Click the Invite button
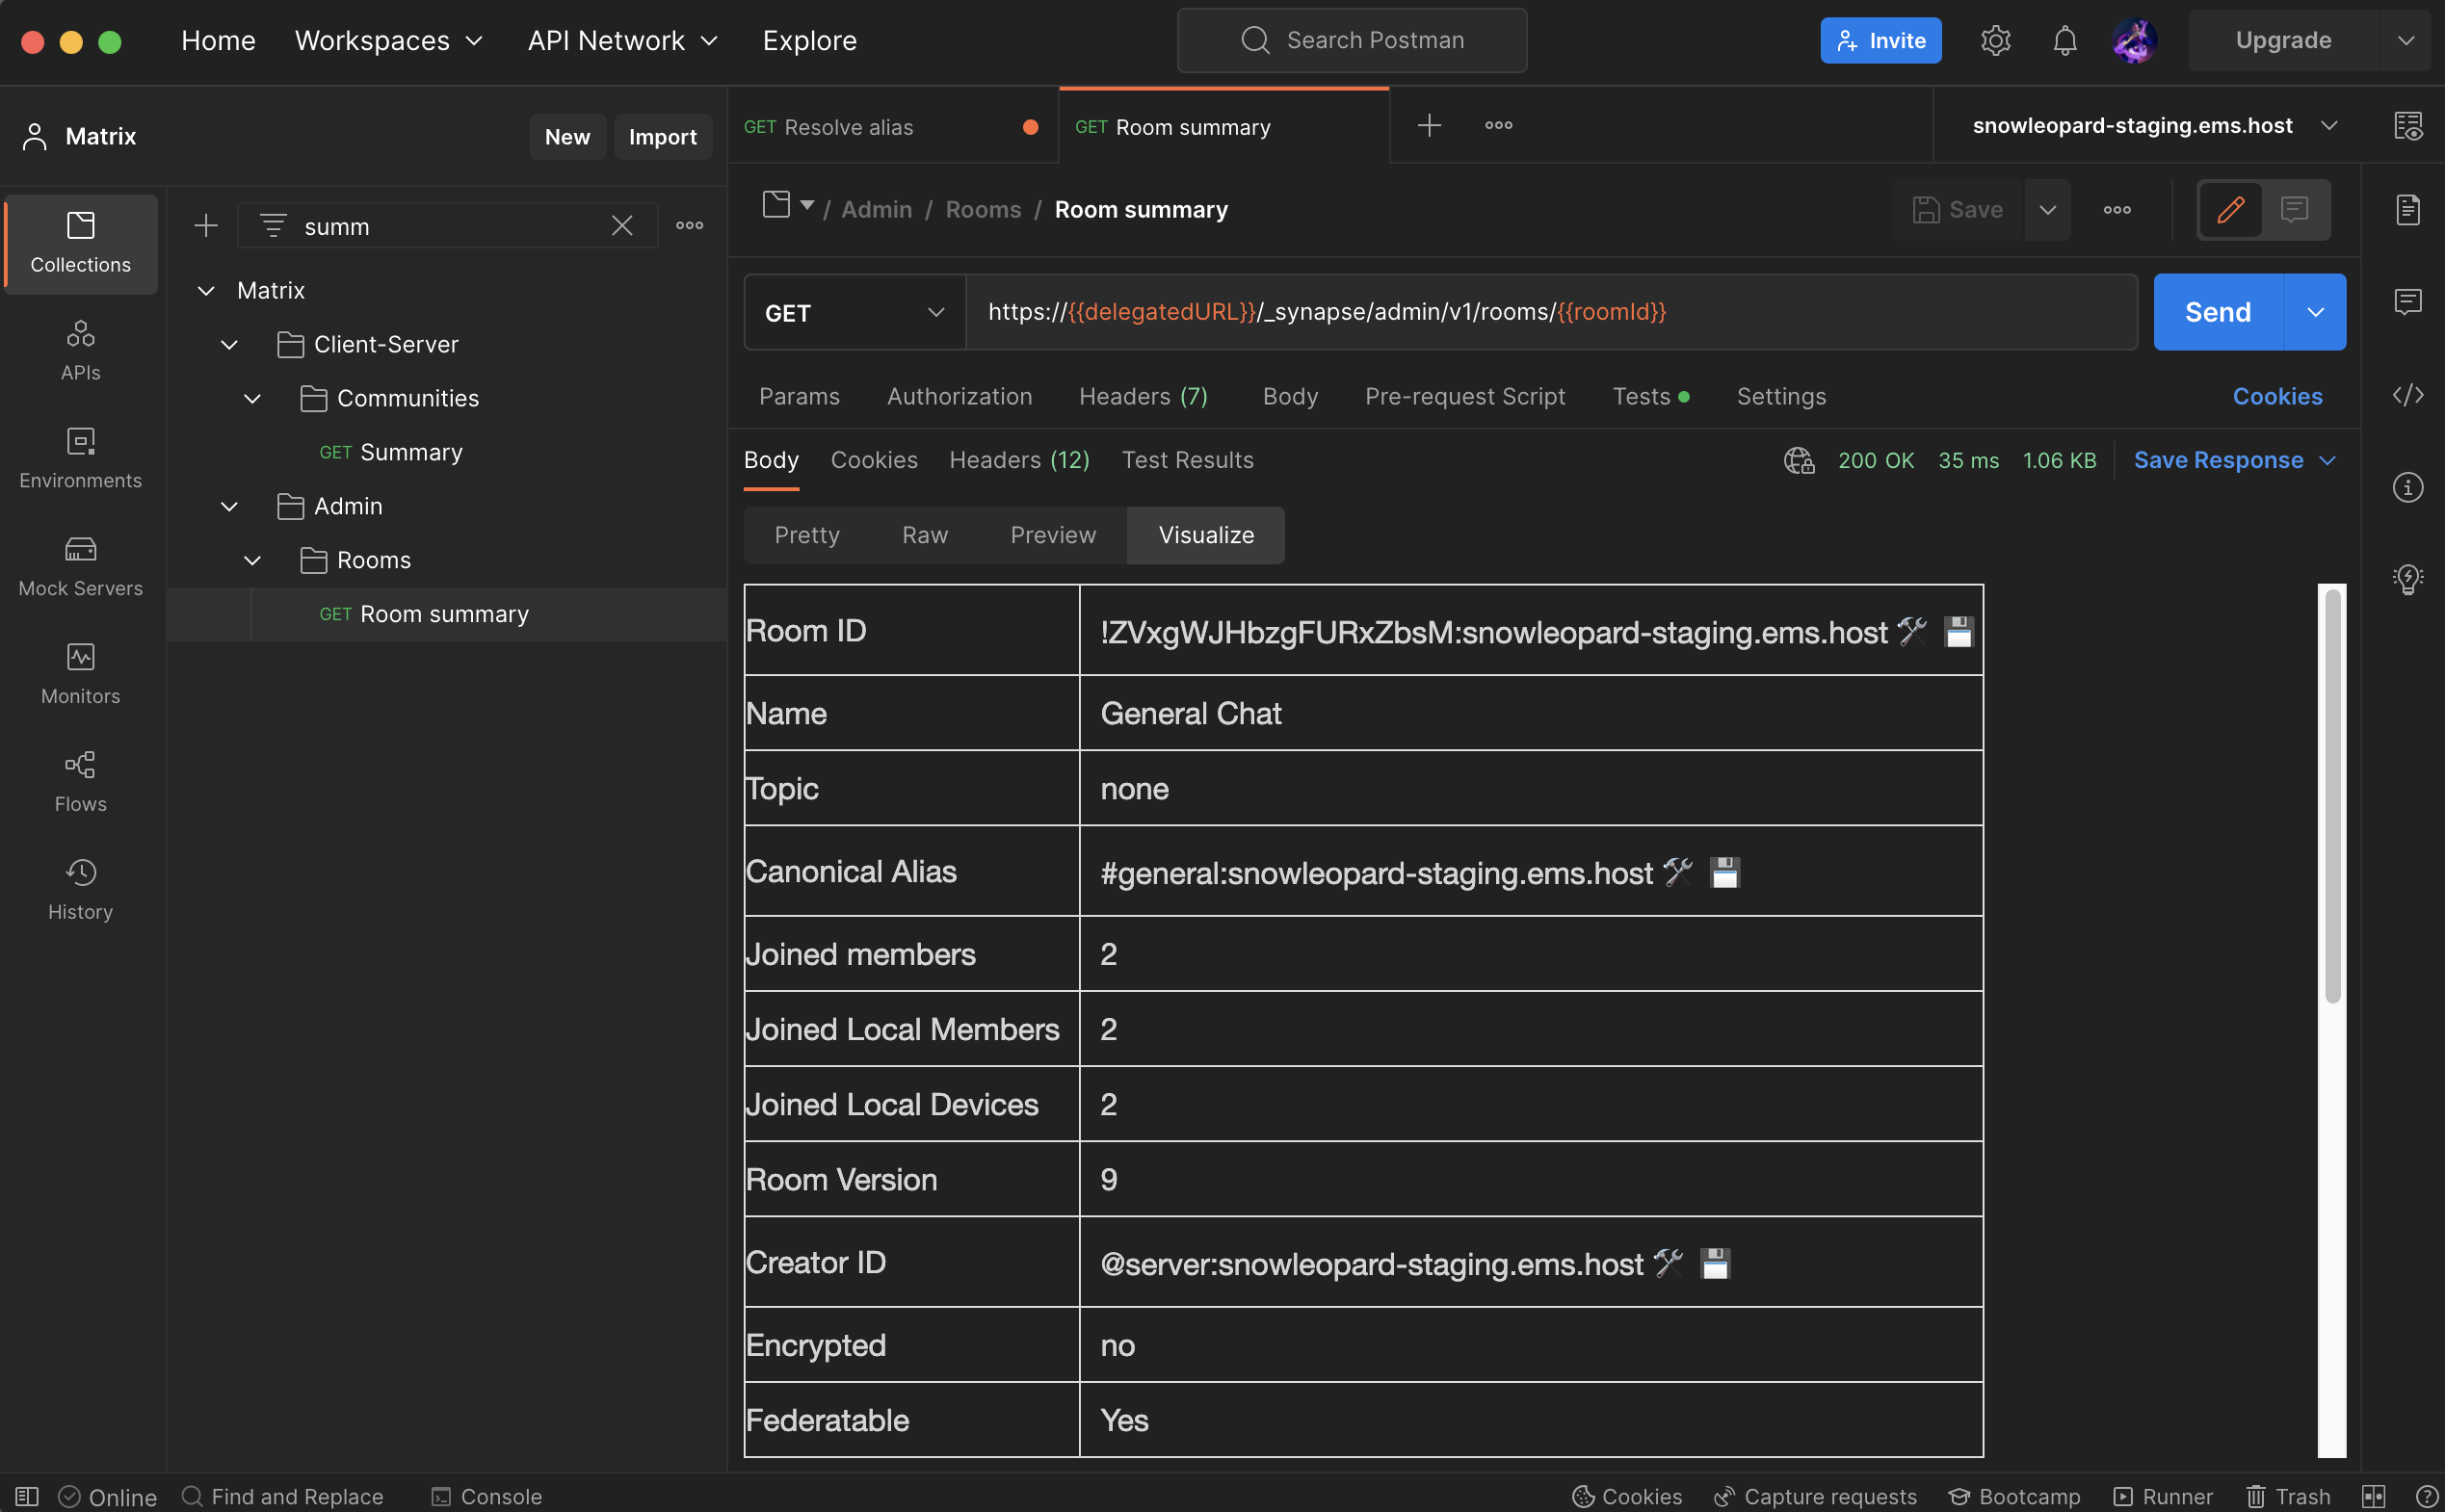 point(1880,40)
